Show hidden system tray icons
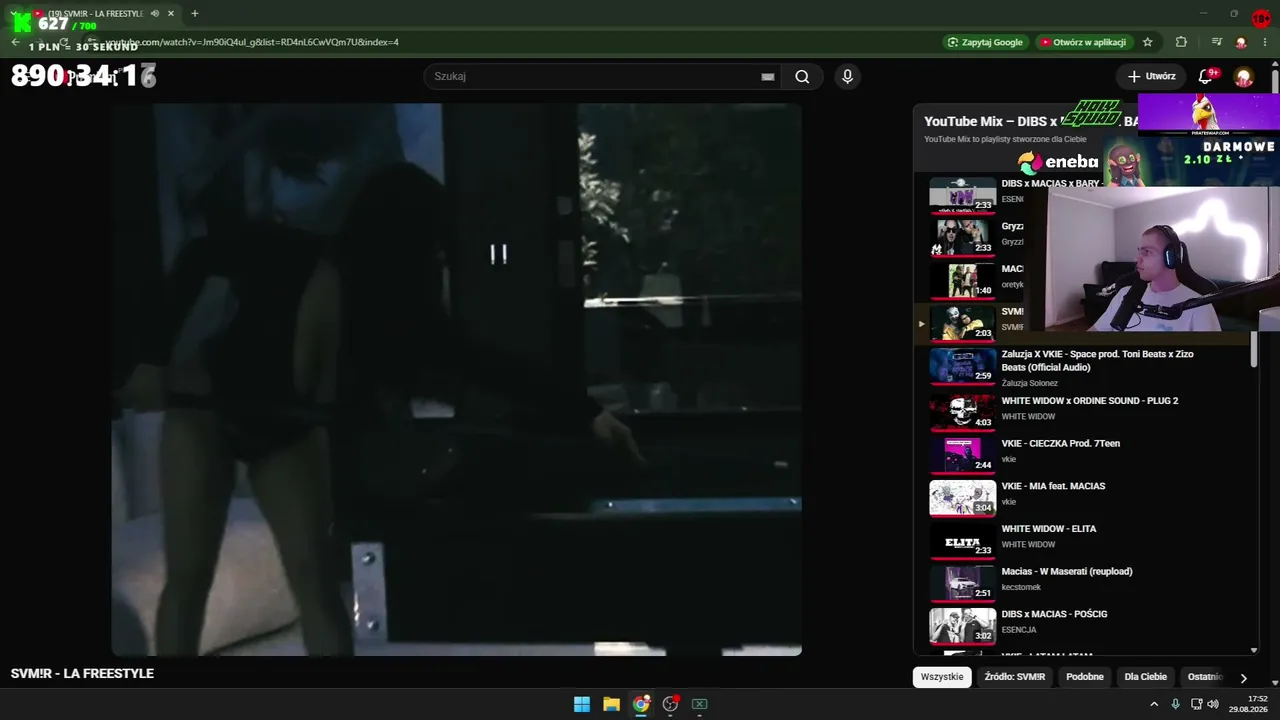 (x=1154, y=704)
